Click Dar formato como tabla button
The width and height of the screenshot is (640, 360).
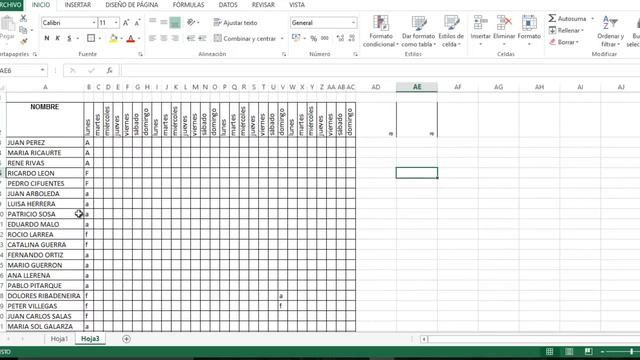coord(418,31)
